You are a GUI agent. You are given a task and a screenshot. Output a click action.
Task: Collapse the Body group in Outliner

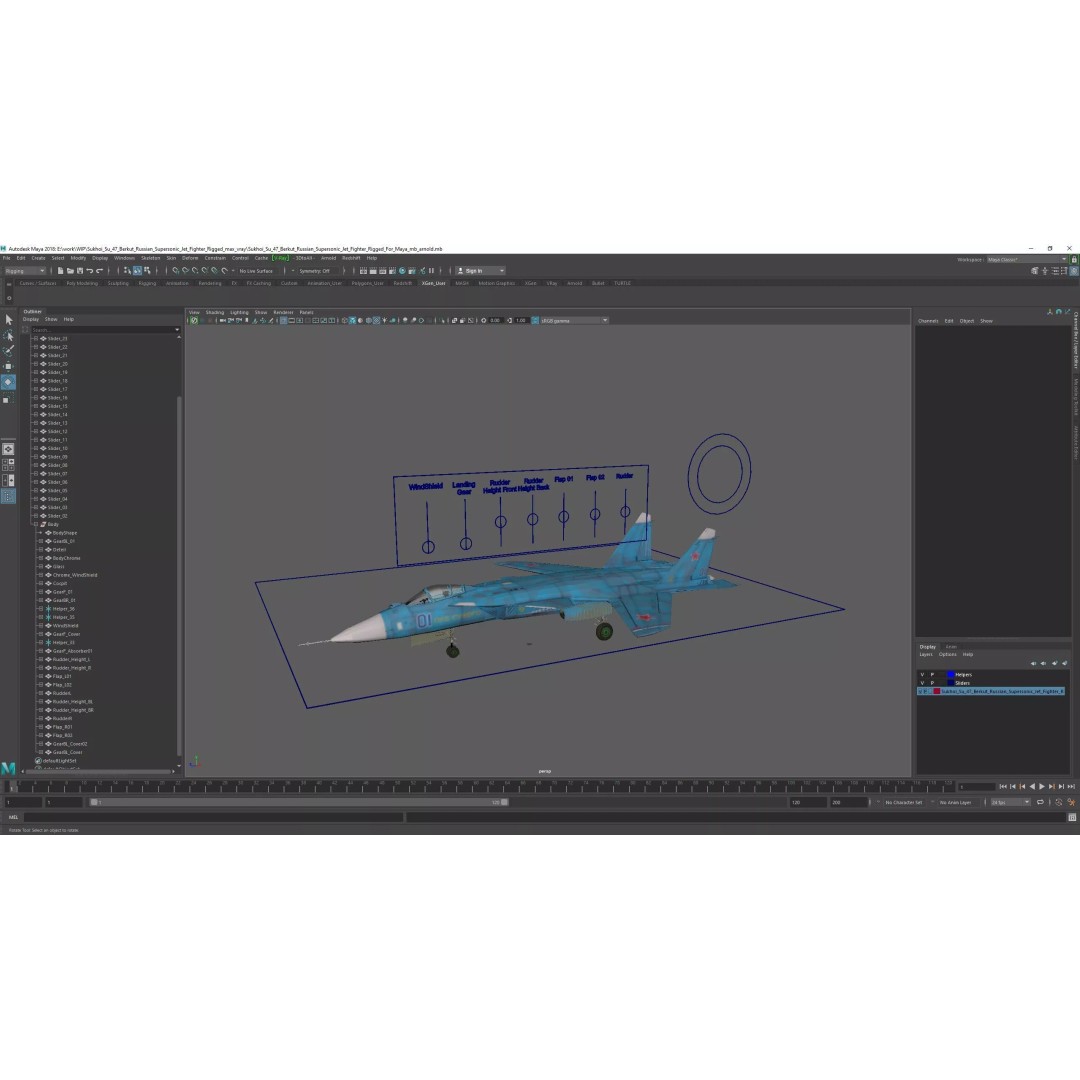click(x=36, y=524)
